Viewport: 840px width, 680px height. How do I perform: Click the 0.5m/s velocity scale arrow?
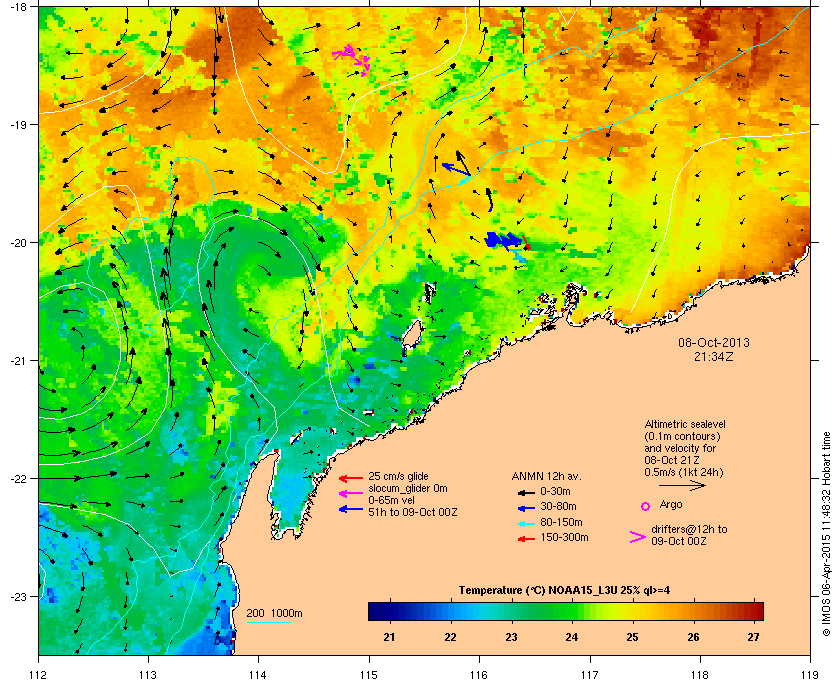(x=682, y=486)
